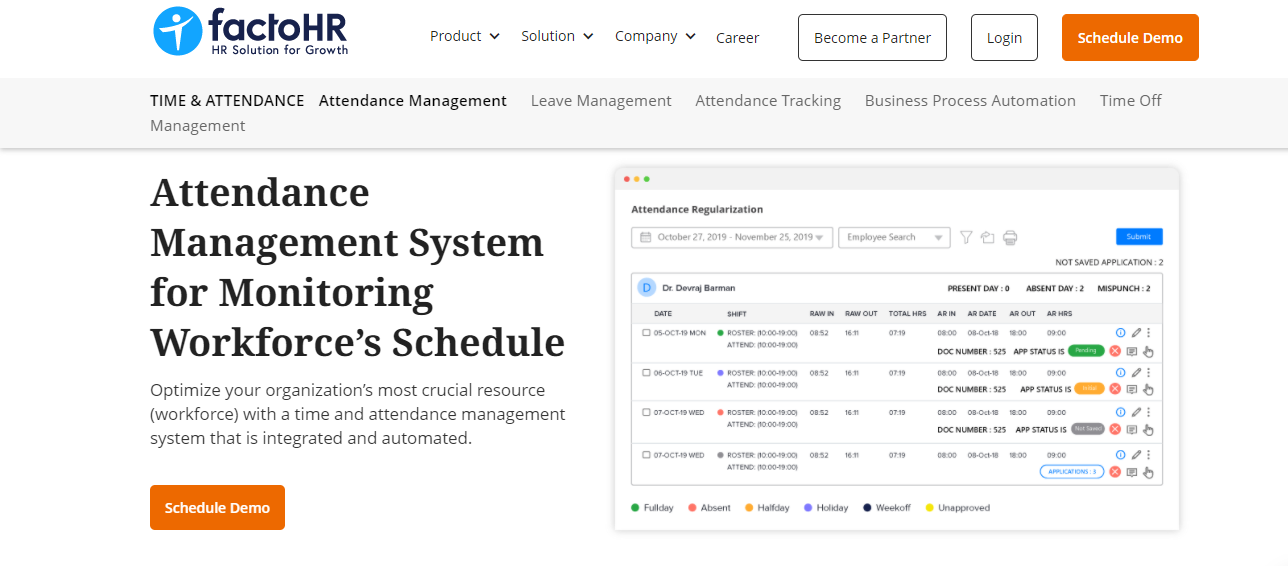
Task: Click the hand icon in Not Saved row
Action: pyautogui.click(x=1148, y=430)
